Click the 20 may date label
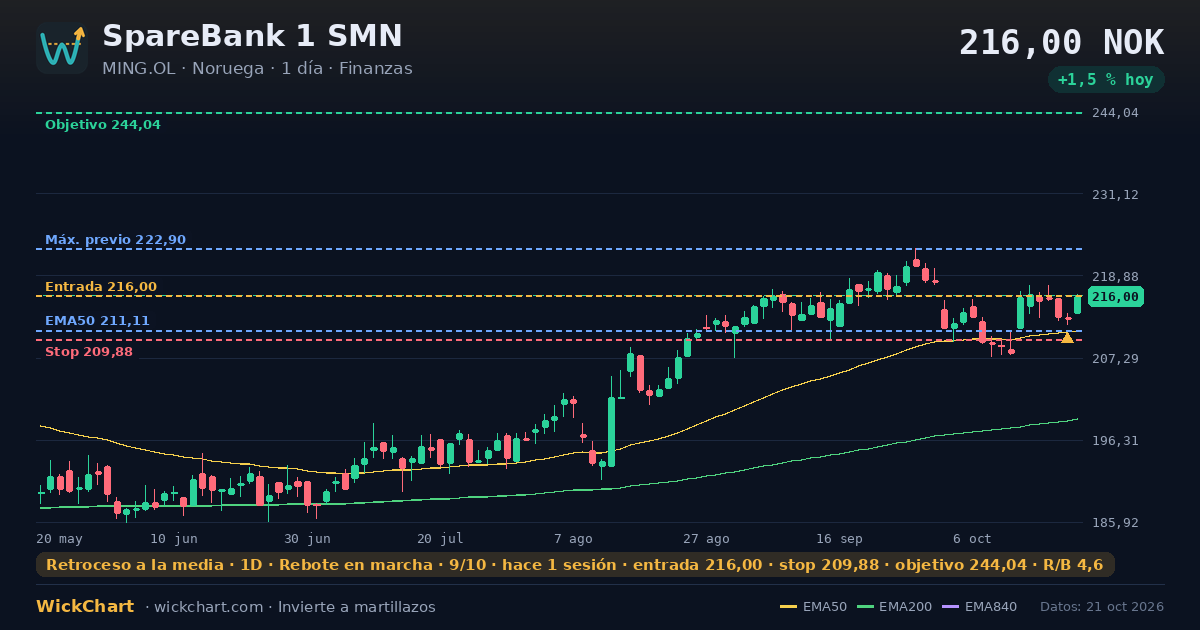This screenshot has height=630, width=1200. point(59,538)
